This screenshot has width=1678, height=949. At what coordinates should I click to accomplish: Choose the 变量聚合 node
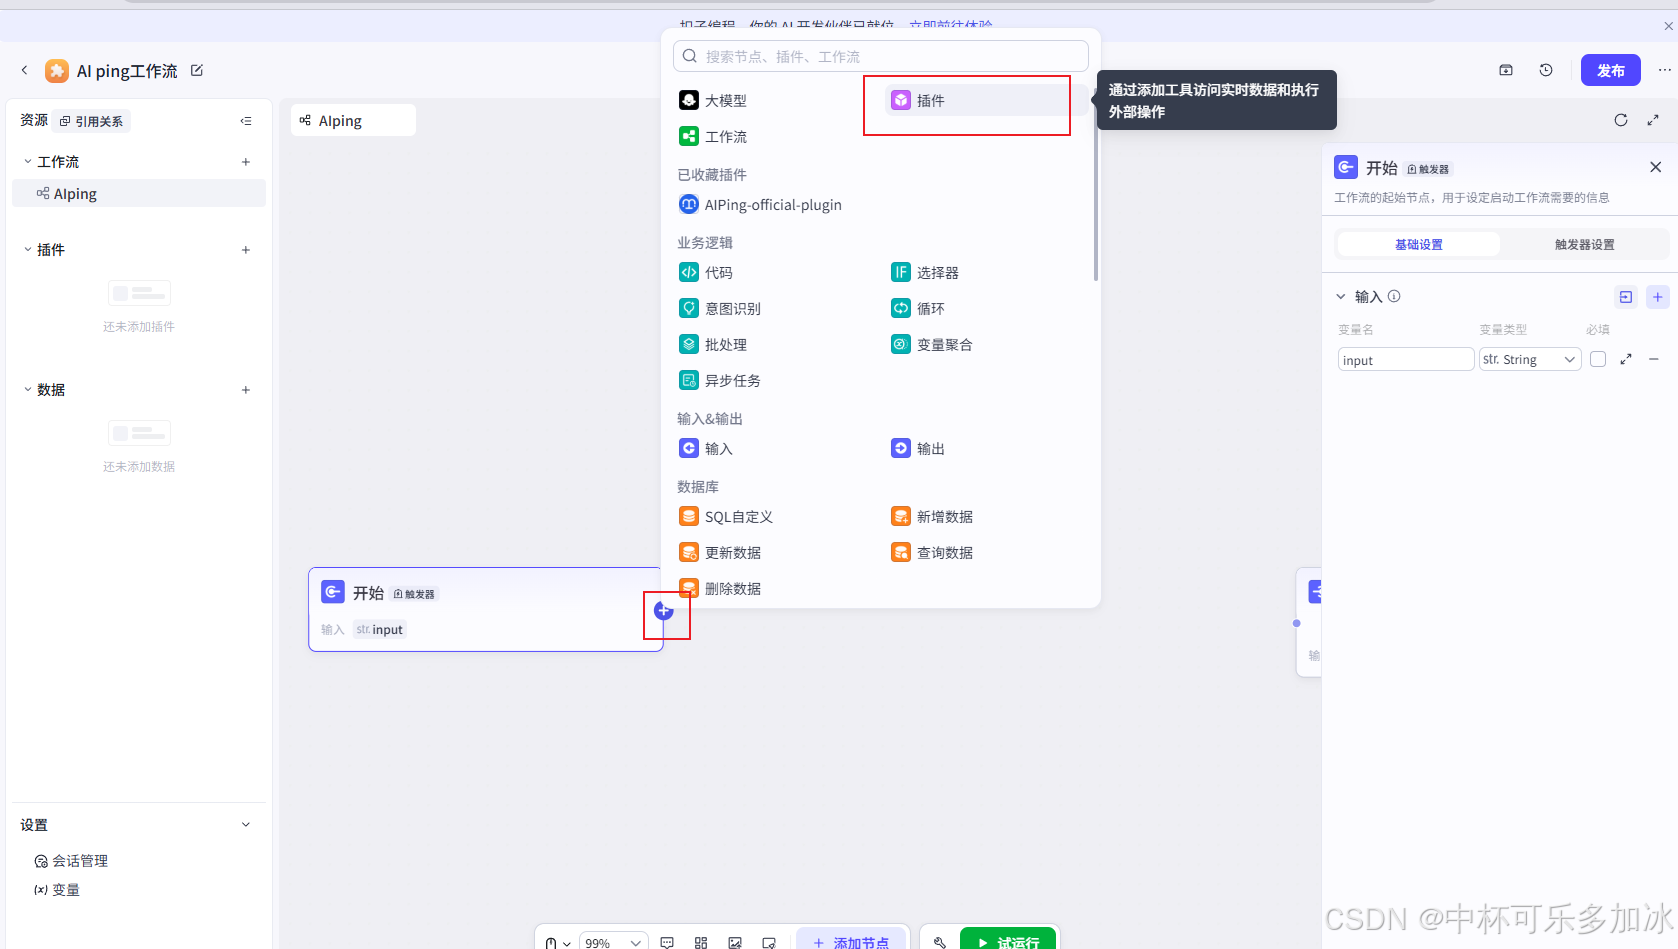tap(932, 344)
